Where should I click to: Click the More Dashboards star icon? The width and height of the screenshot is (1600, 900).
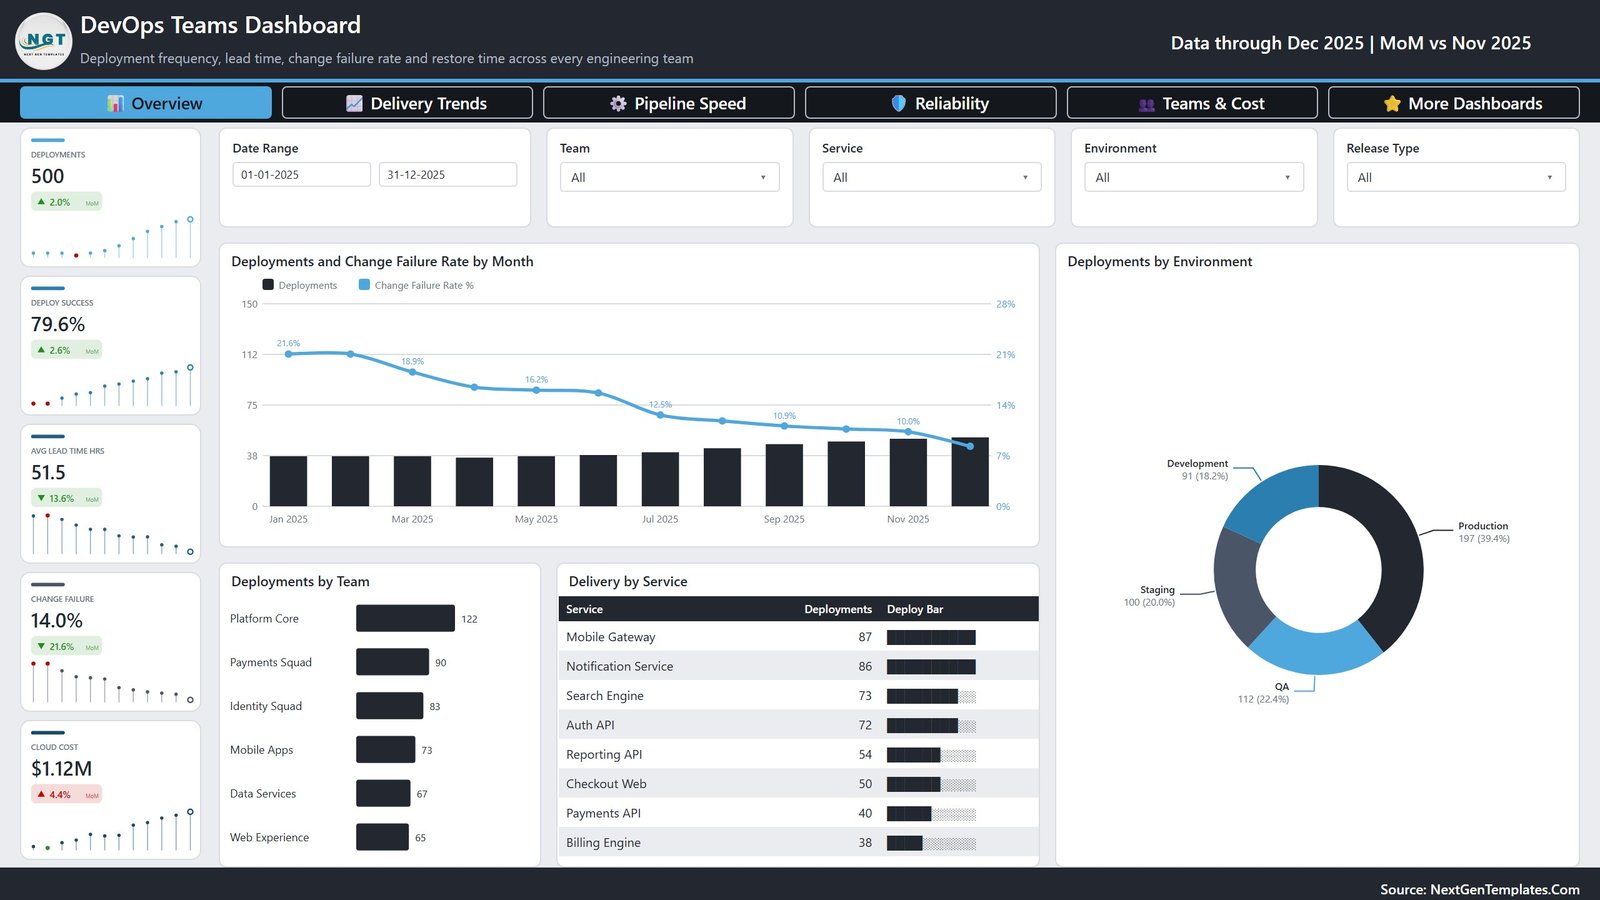point(1392,103)
